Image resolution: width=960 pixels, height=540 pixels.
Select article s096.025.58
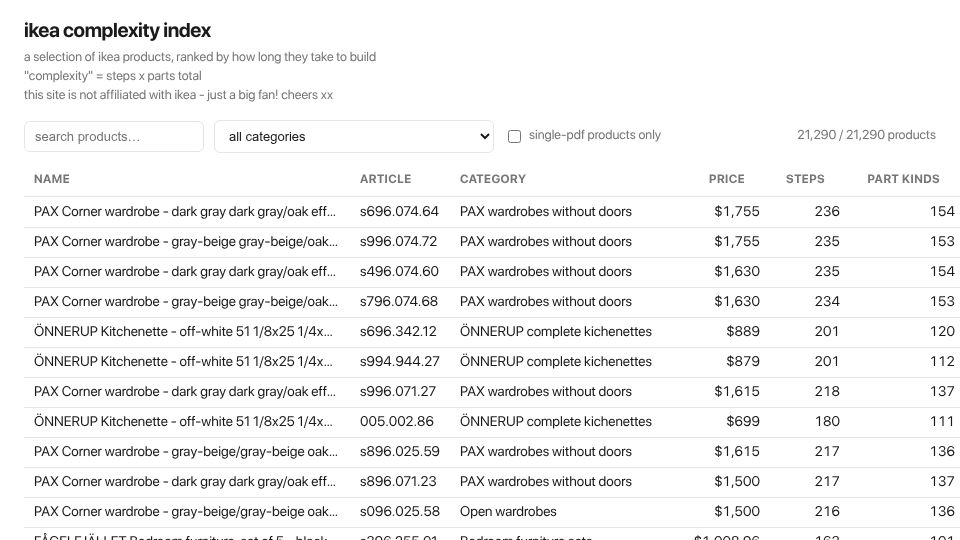(x=400, y=511)
